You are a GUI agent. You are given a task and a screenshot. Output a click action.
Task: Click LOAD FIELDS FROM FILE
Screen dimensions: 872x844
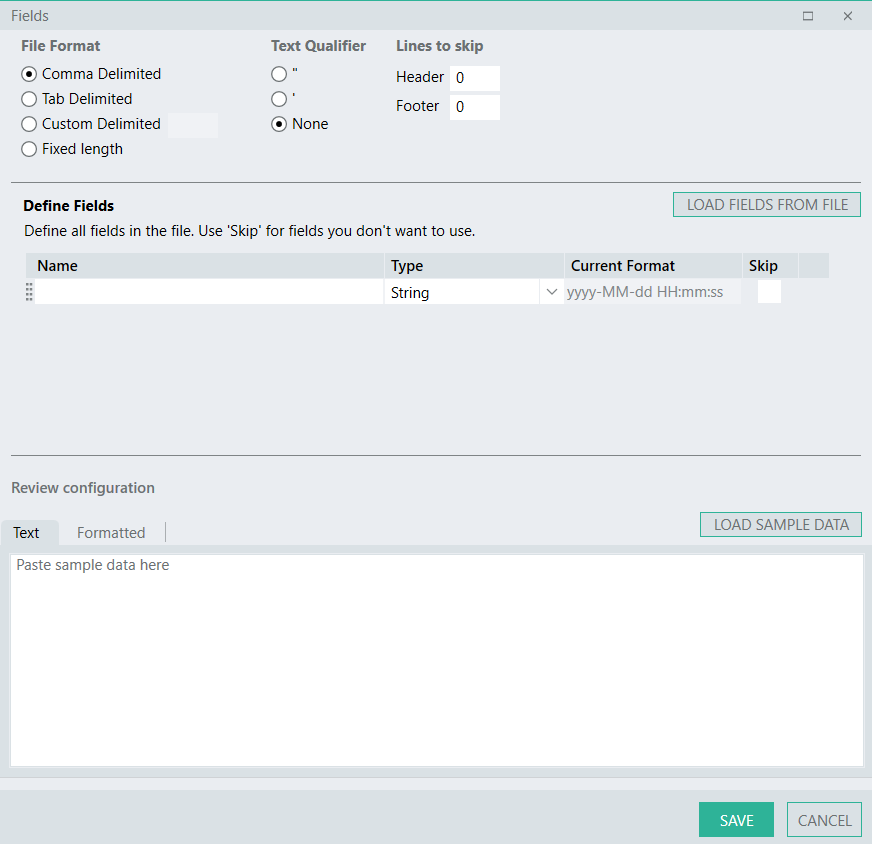click(766, 204)
